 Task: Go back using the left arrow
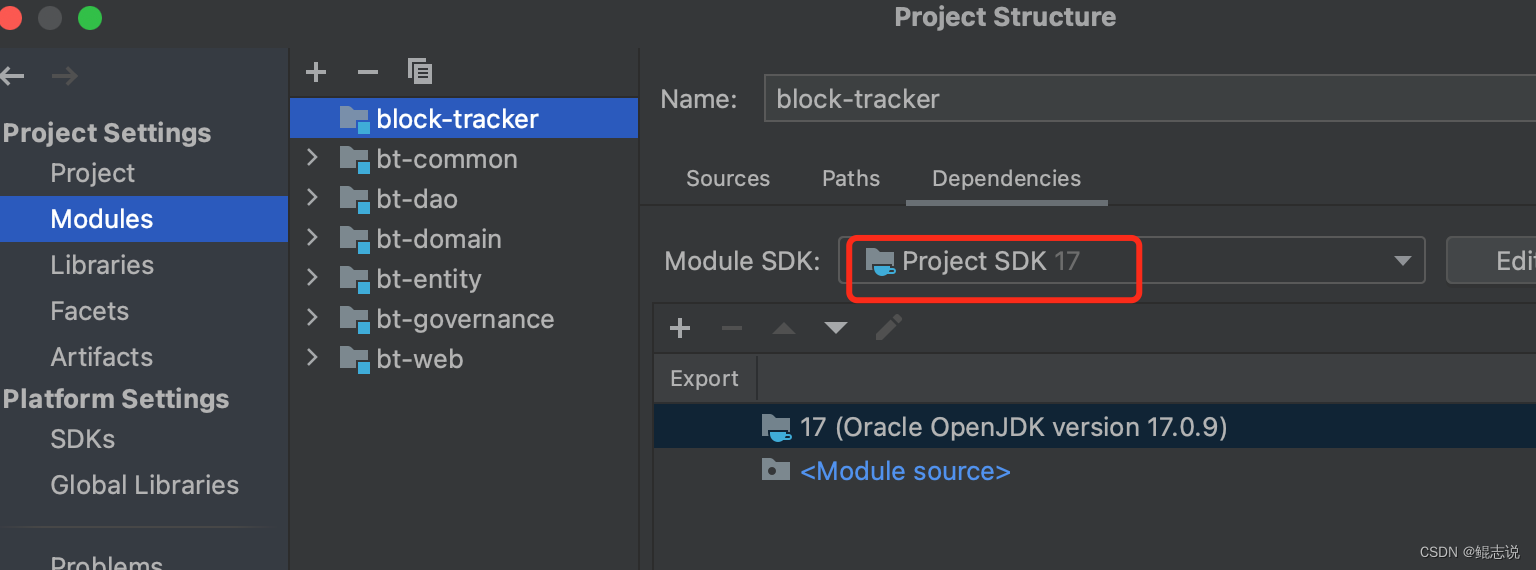11,76
